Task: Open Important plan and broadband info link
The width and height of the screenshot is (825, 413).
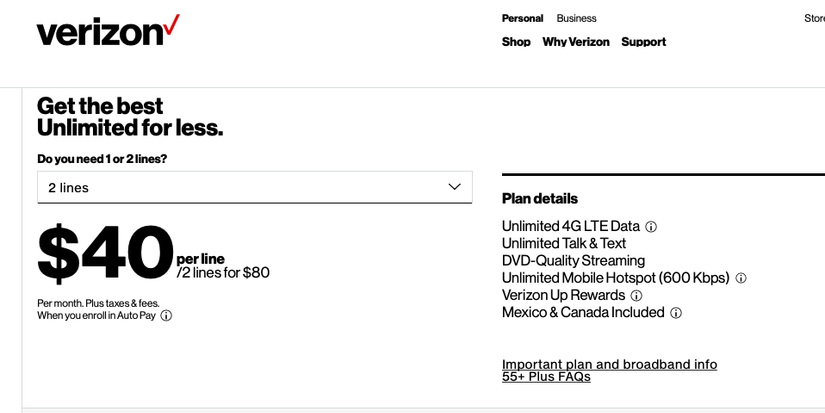Action: 609,364
